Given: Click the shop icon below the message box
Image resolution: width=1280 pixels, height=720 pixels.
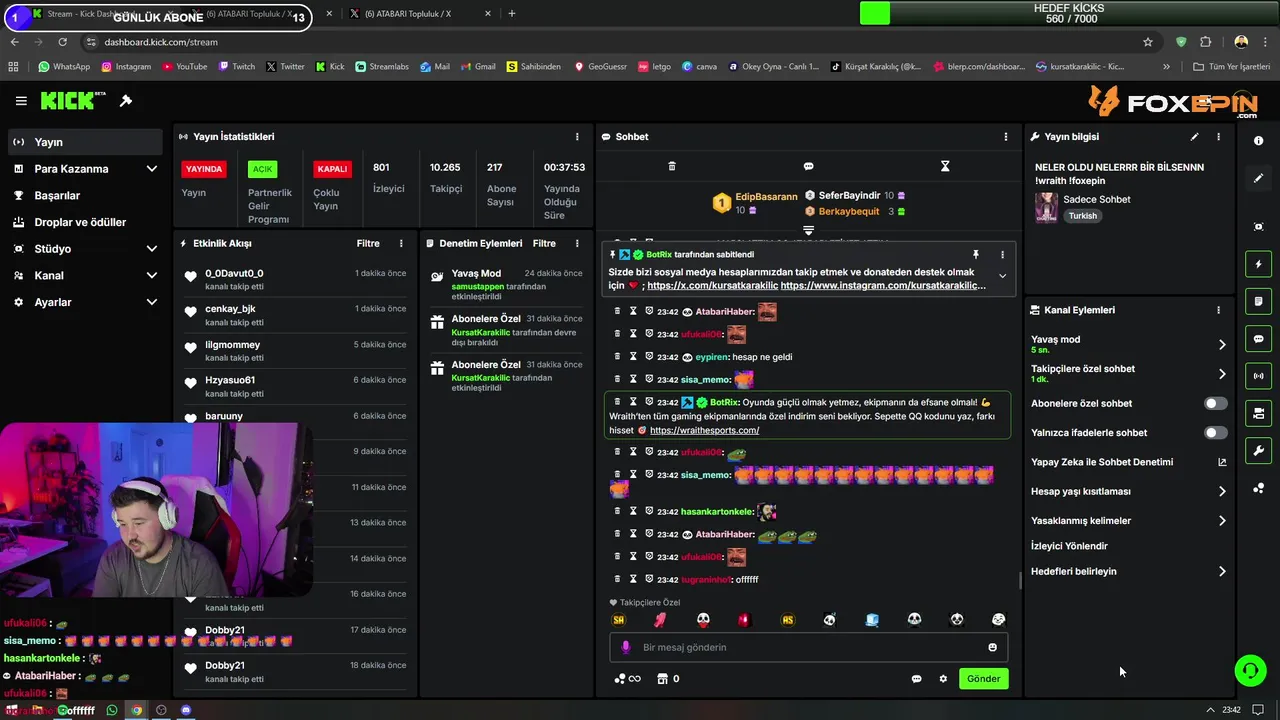Looking at the screenshot, I should (x=662, y=679).
